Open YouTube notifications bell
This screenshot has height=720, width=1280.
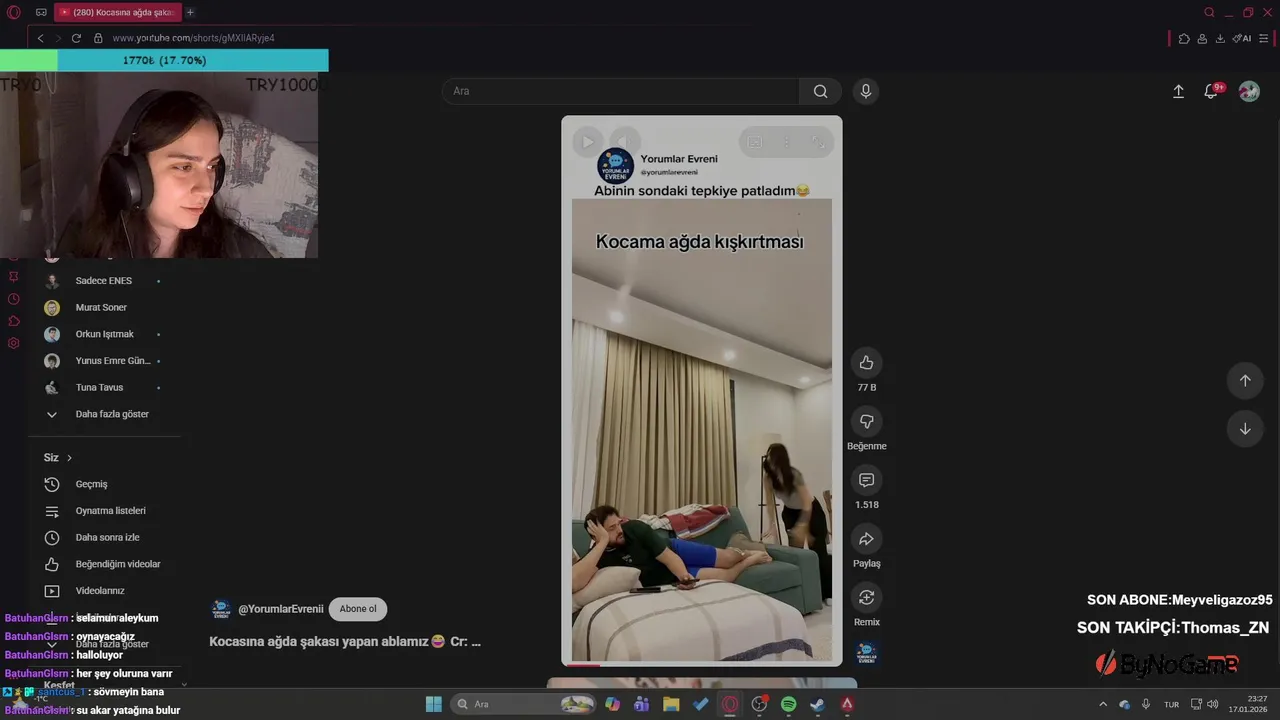[x=1211, y=91]
